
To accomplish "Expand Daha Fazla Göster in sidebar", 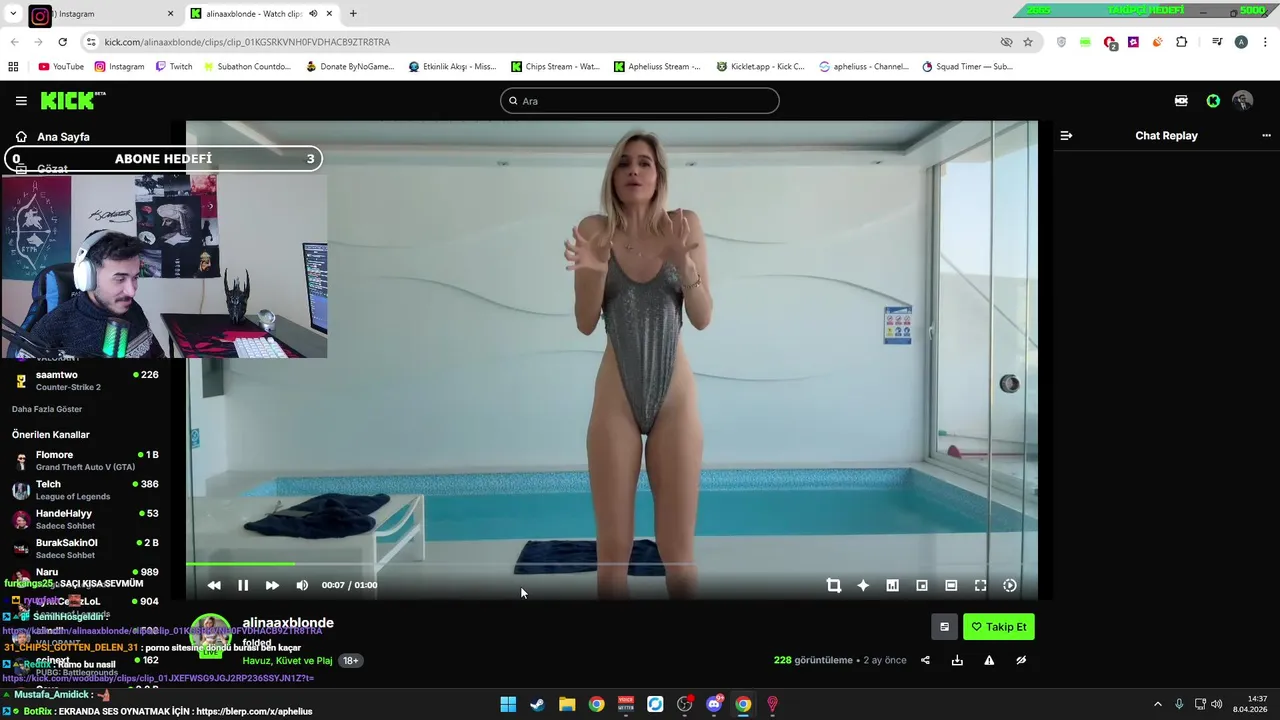I will pos(47,409).
